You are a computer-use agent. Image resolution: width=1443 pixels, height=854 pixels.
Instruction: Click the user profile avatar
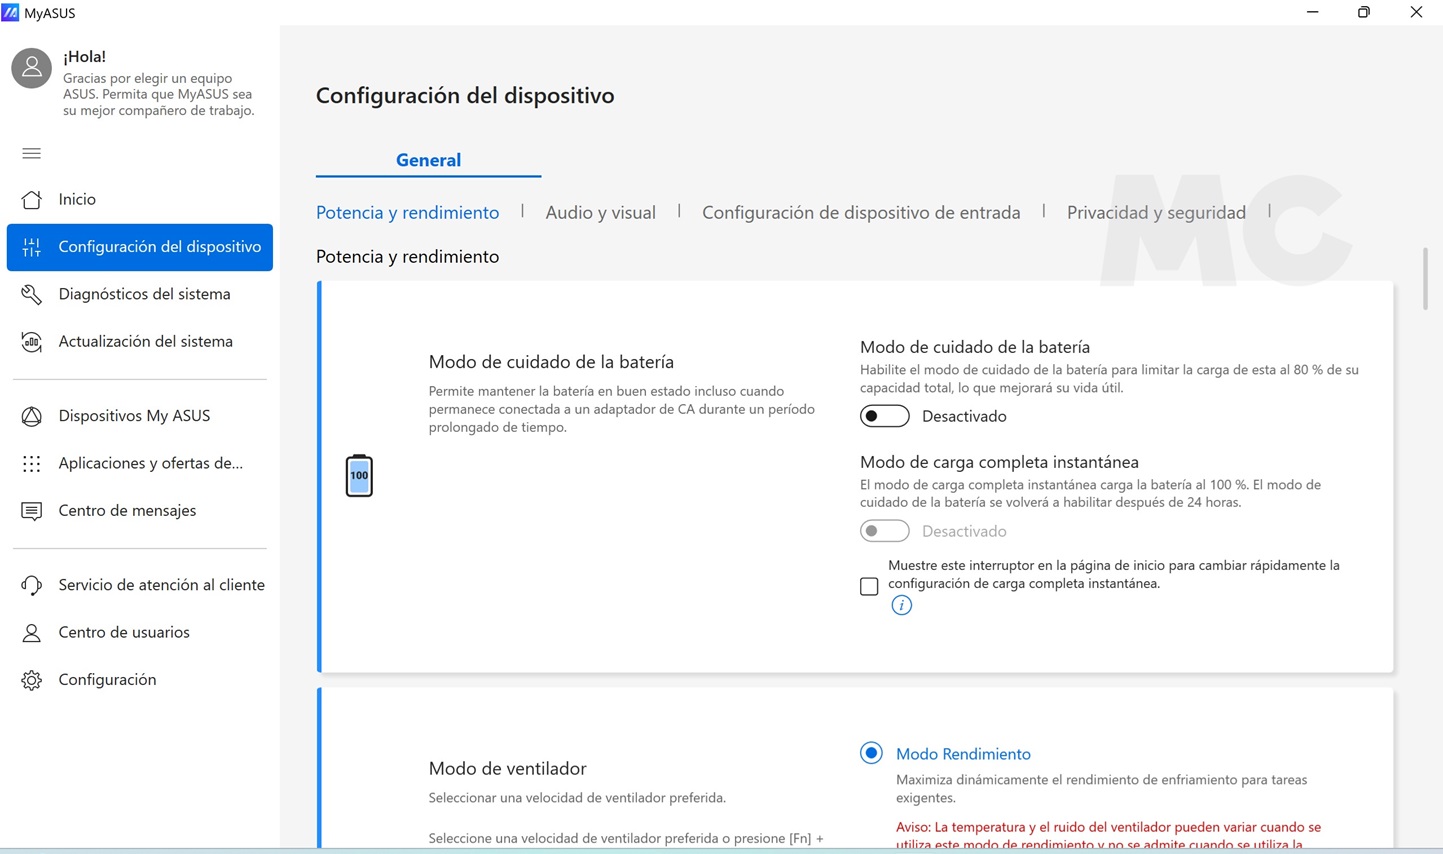(31, 68)
